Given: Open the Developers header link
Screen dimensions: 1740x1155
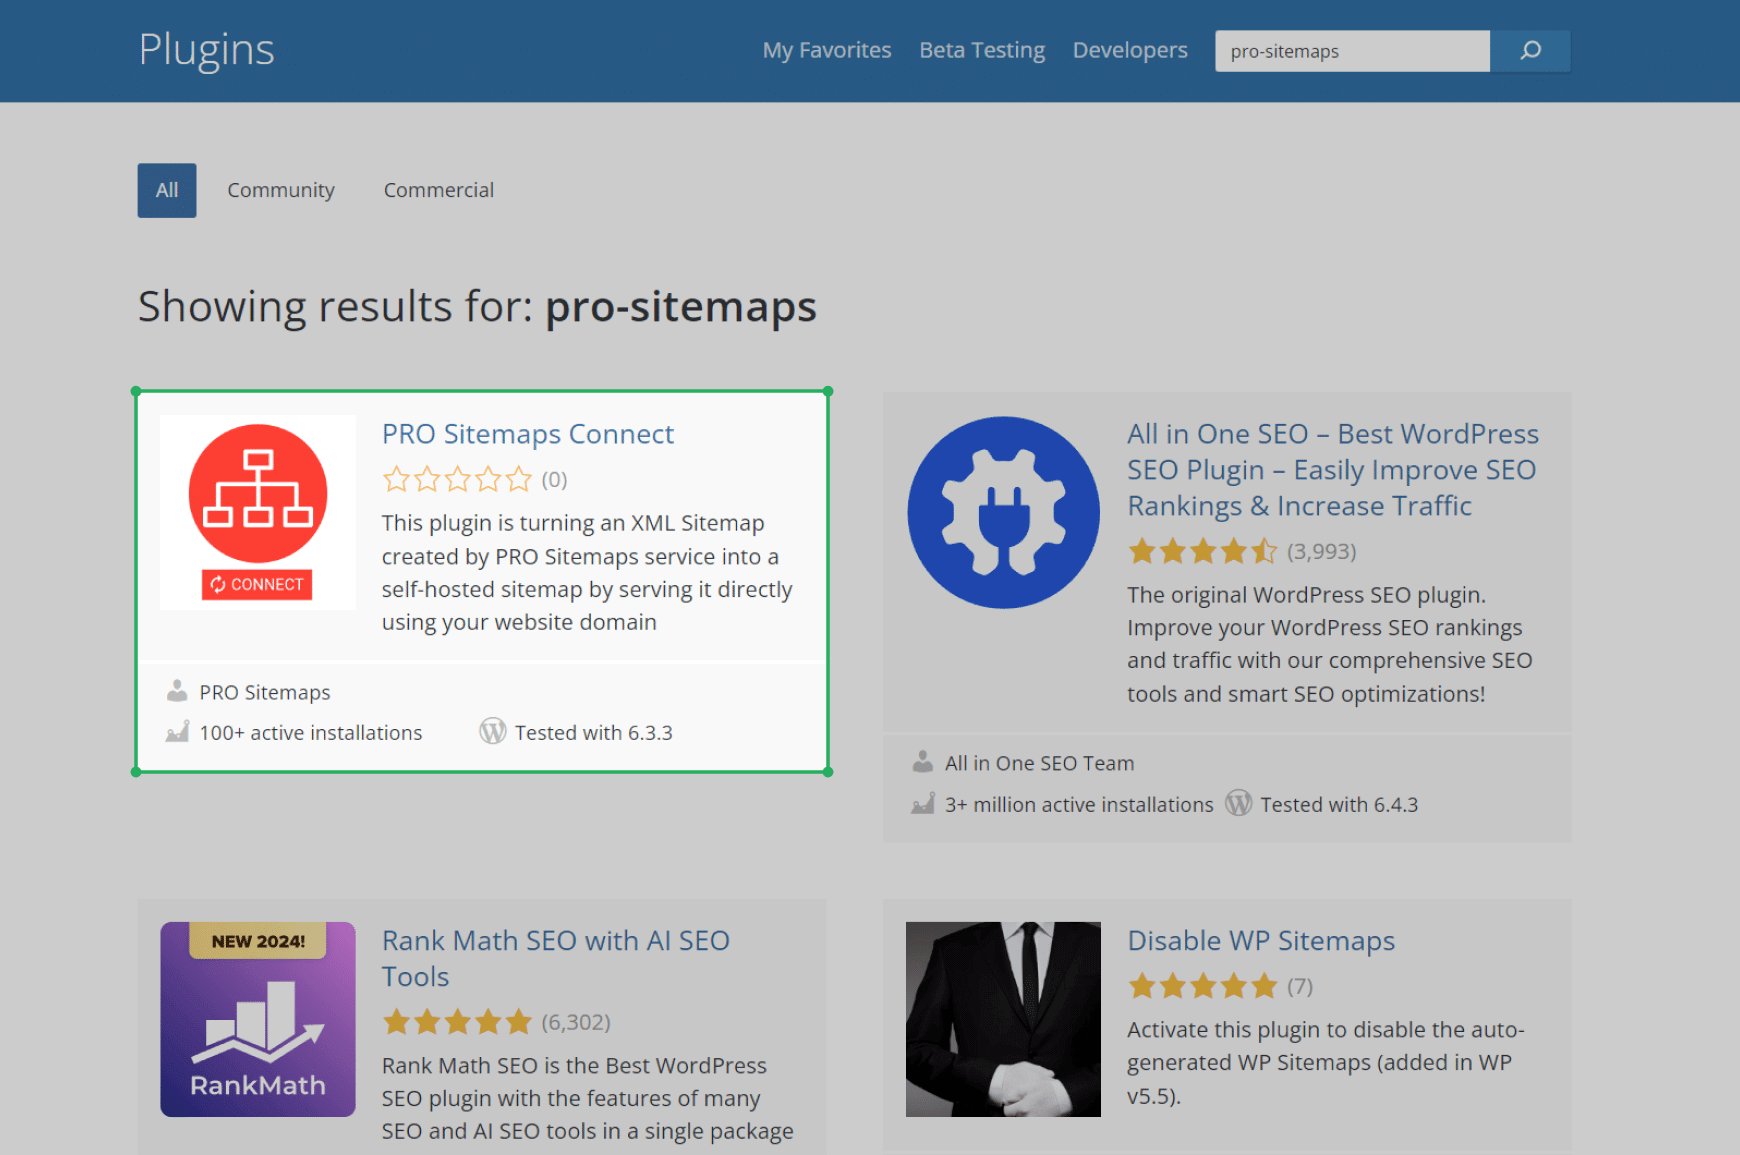Looking at the screenshot, I should pos(1130,50).
